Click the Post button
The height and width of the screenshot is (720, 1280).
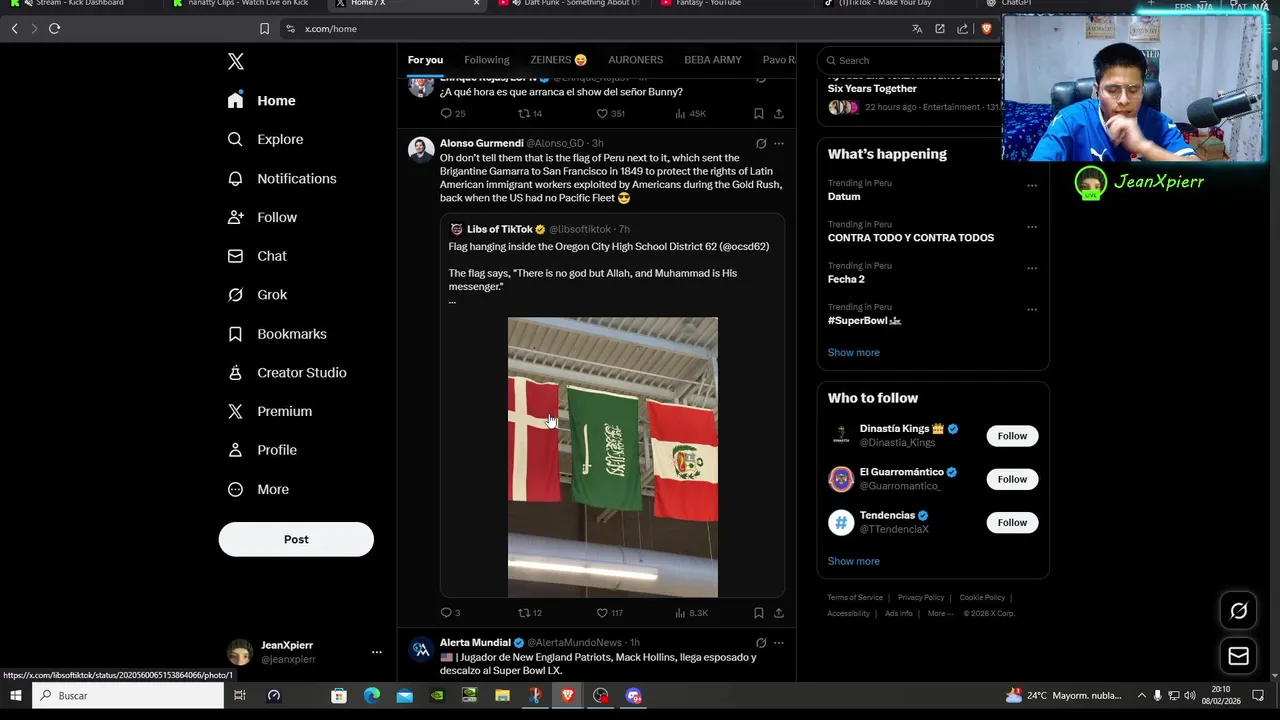[296, 540]
